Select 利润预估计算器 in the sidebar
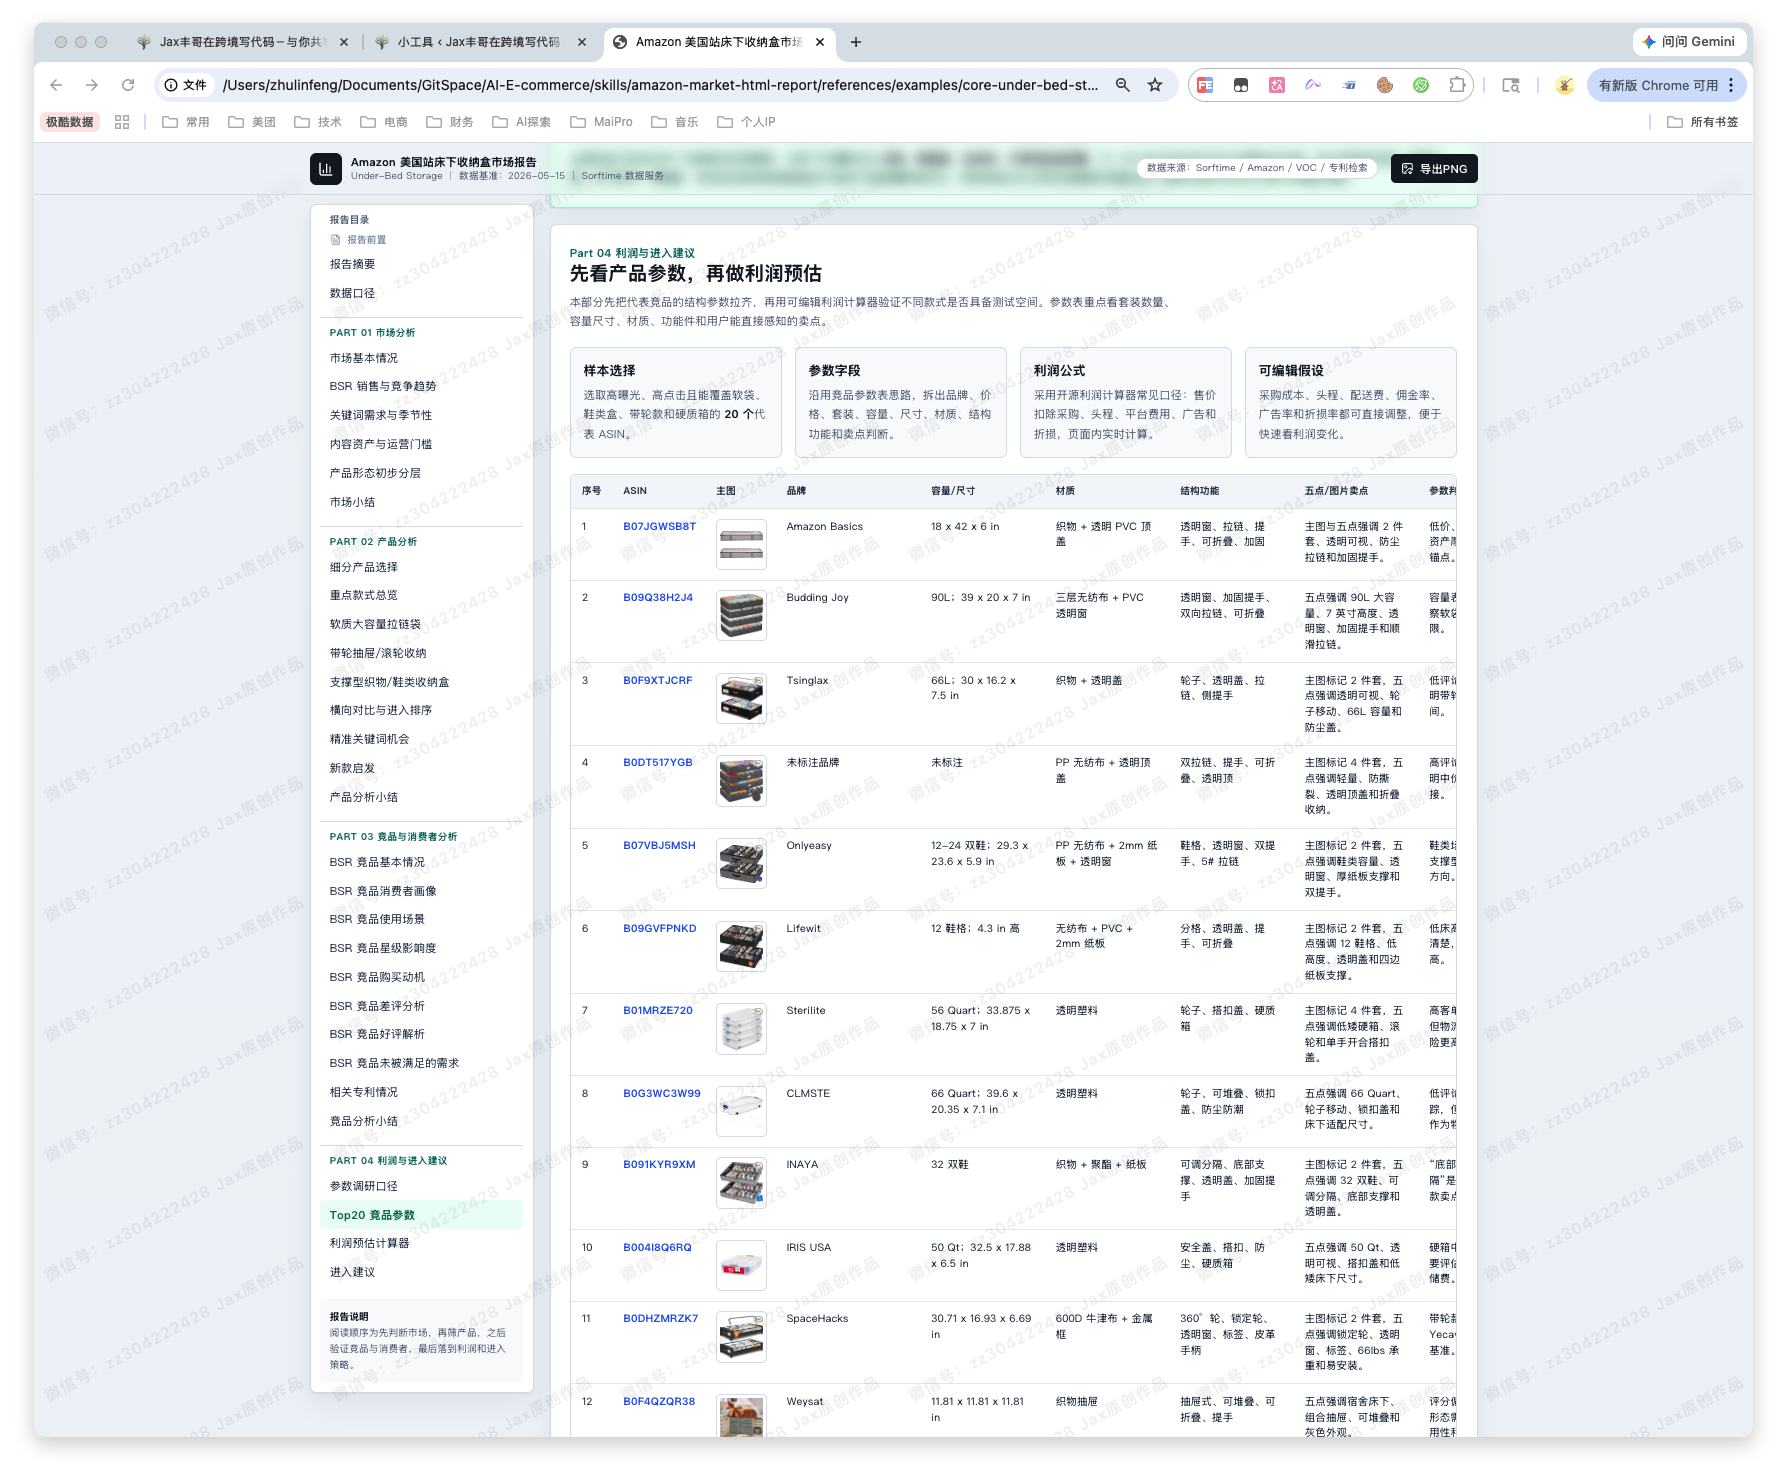The image size is (1787, 1483). (x=369, y=1243)
